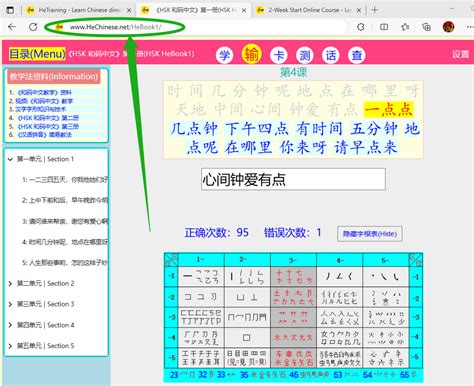Open the browser profile avatar
This screenshot has width=474, height=386.
click(x=448, y=27)
